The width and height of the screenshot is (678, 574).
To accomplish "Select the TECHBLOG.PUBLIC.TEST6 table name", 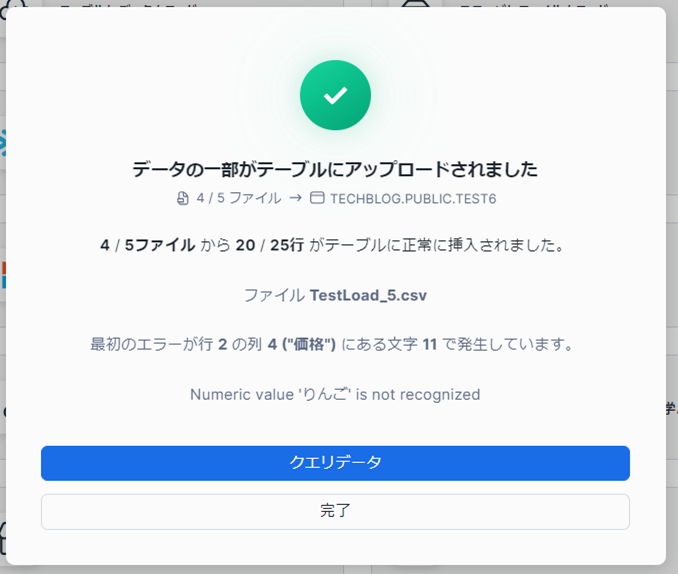I will 413,198.
